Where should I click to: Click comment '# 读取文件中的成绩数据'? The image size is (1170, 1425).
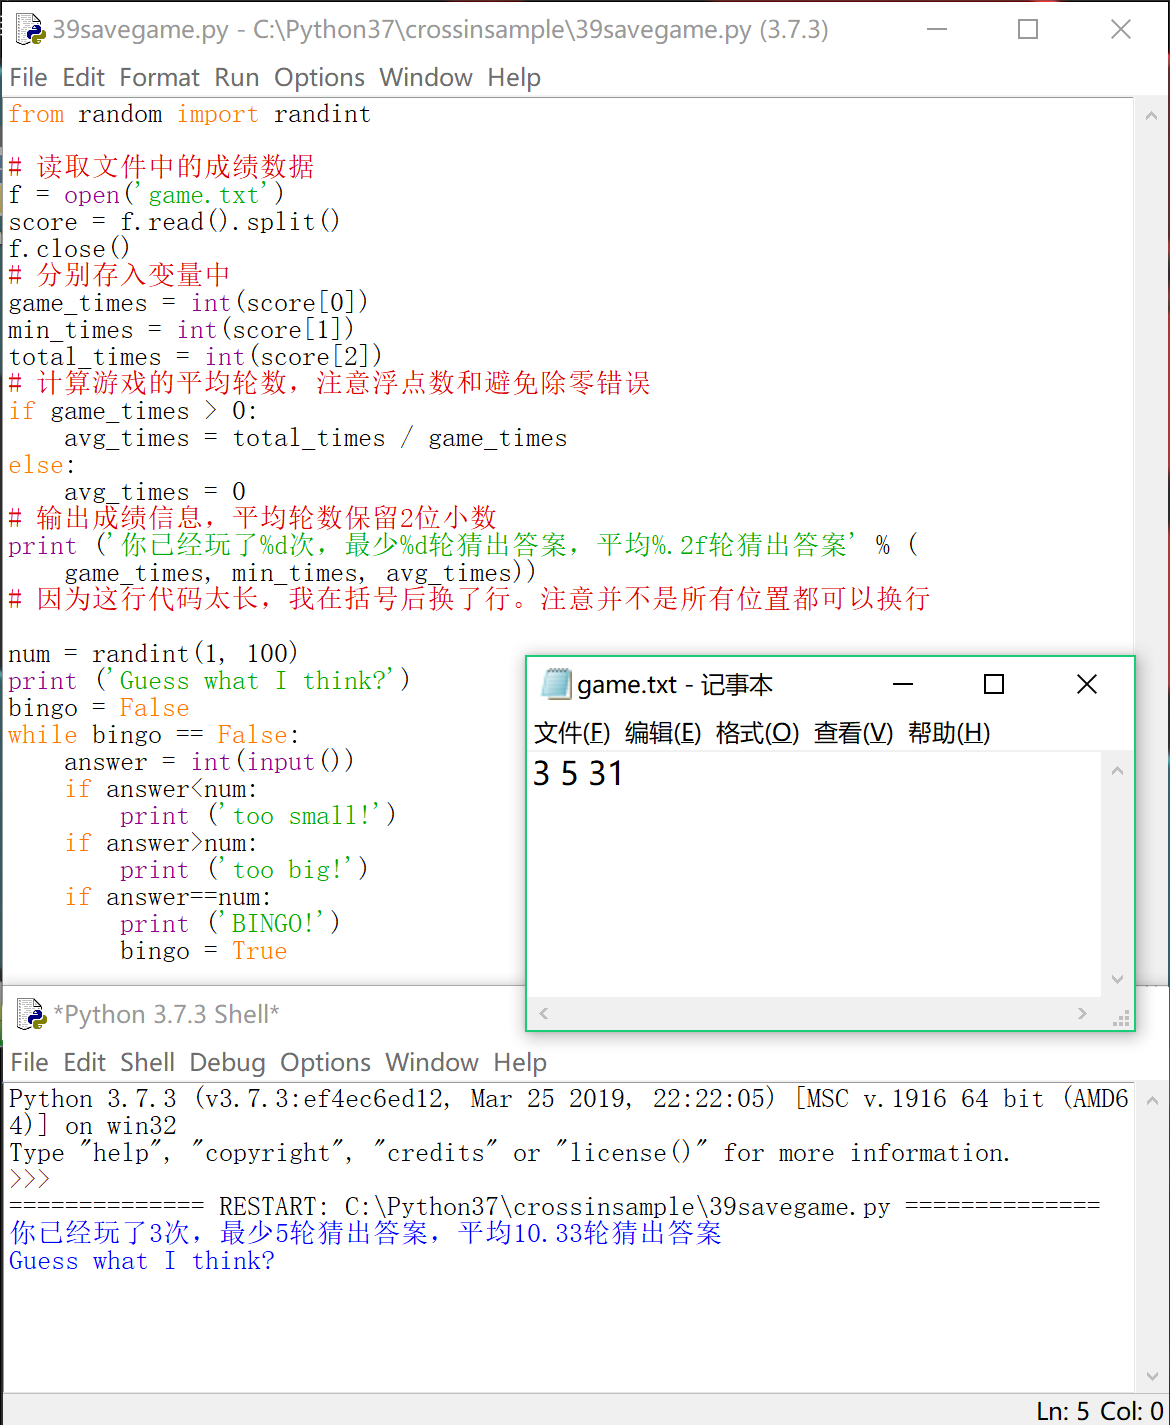161,167
